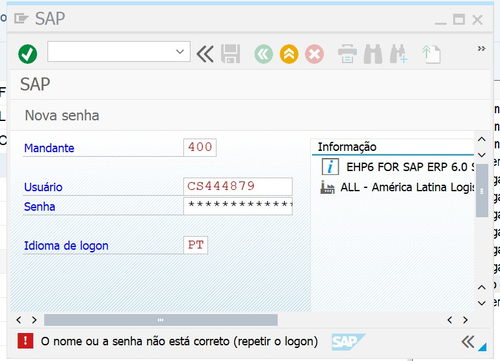Image resolution: width=500 pixels, height=361 pixels.
Task: Click the green Back button
Action: (x=264, y=54)
